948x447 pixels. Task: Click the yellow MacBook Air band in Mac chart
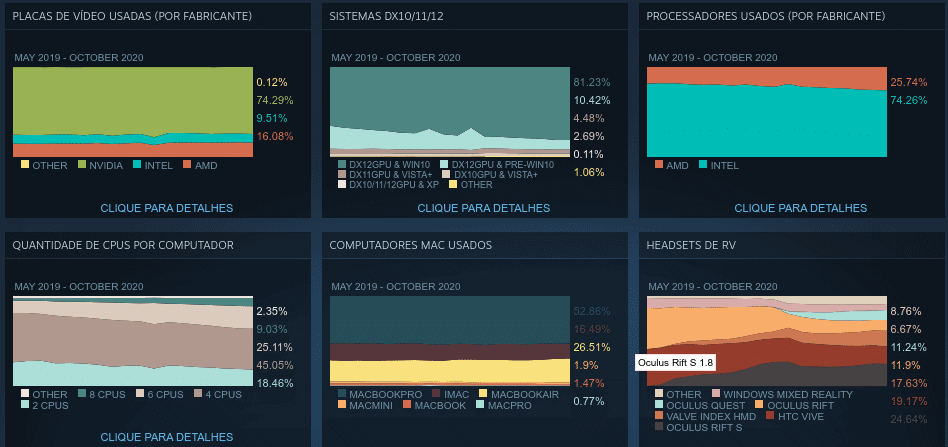coord(450,370)
